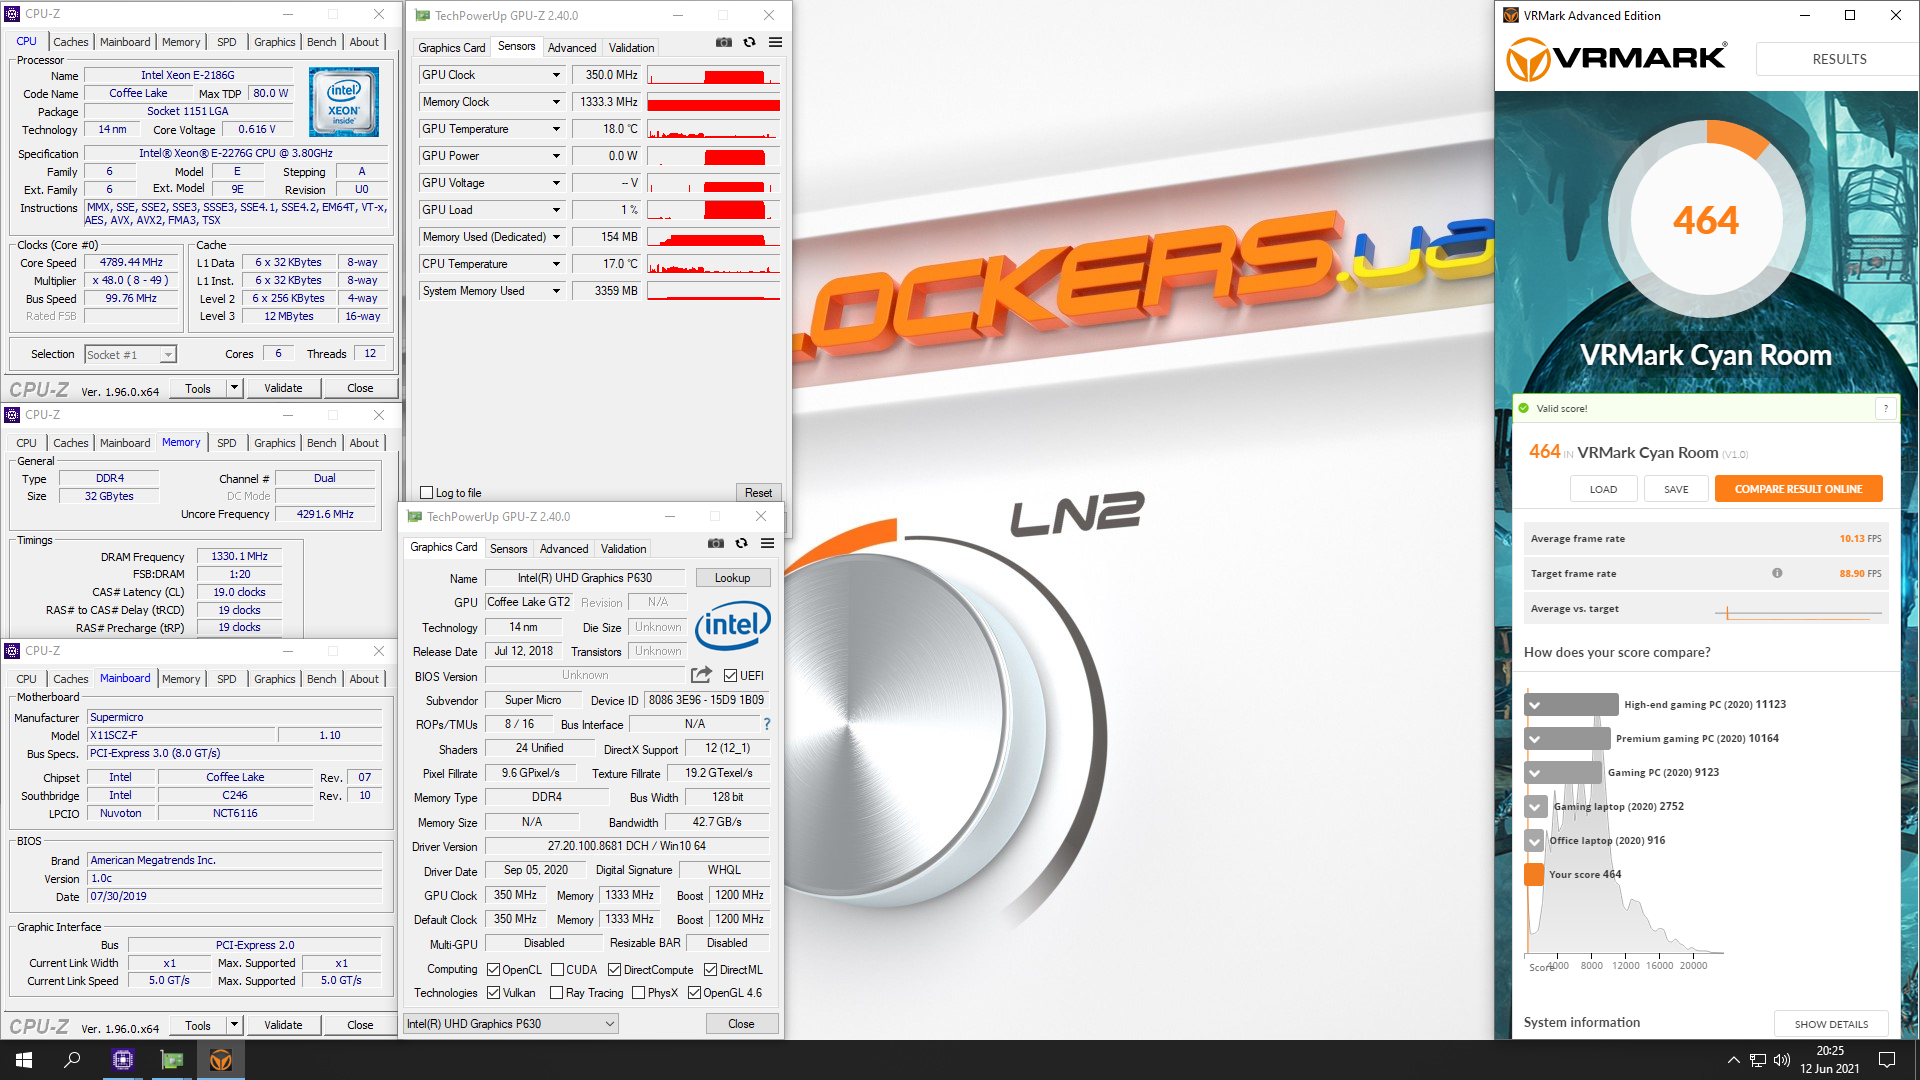
Task: Click the Bus Interface question mark icon
Action: point(767,724)
